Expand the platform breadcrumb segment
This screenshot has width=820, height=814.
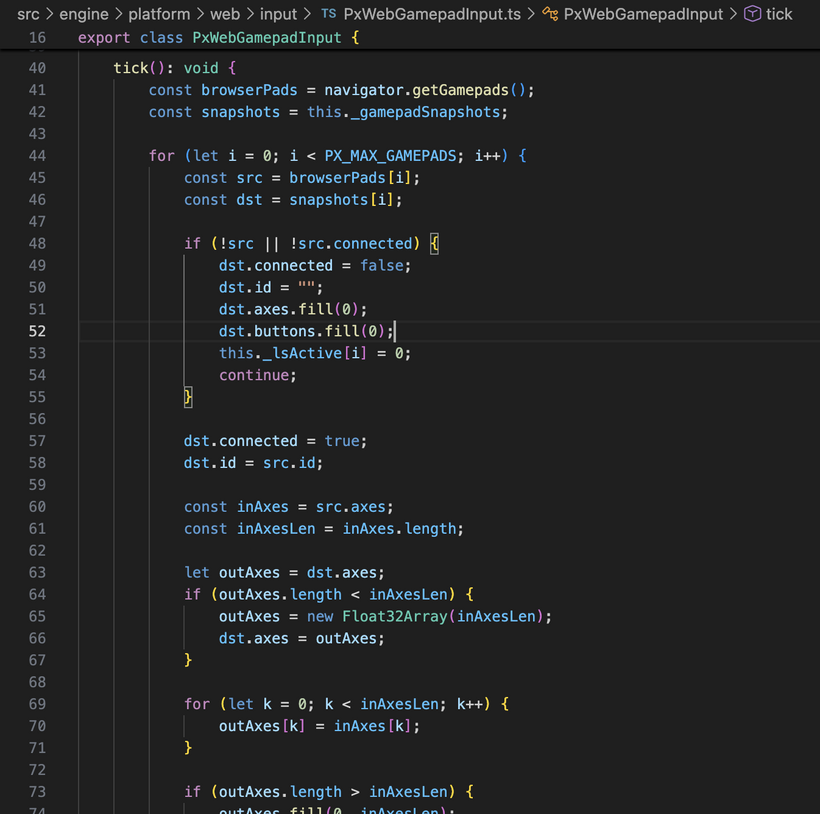pos(158,14)
